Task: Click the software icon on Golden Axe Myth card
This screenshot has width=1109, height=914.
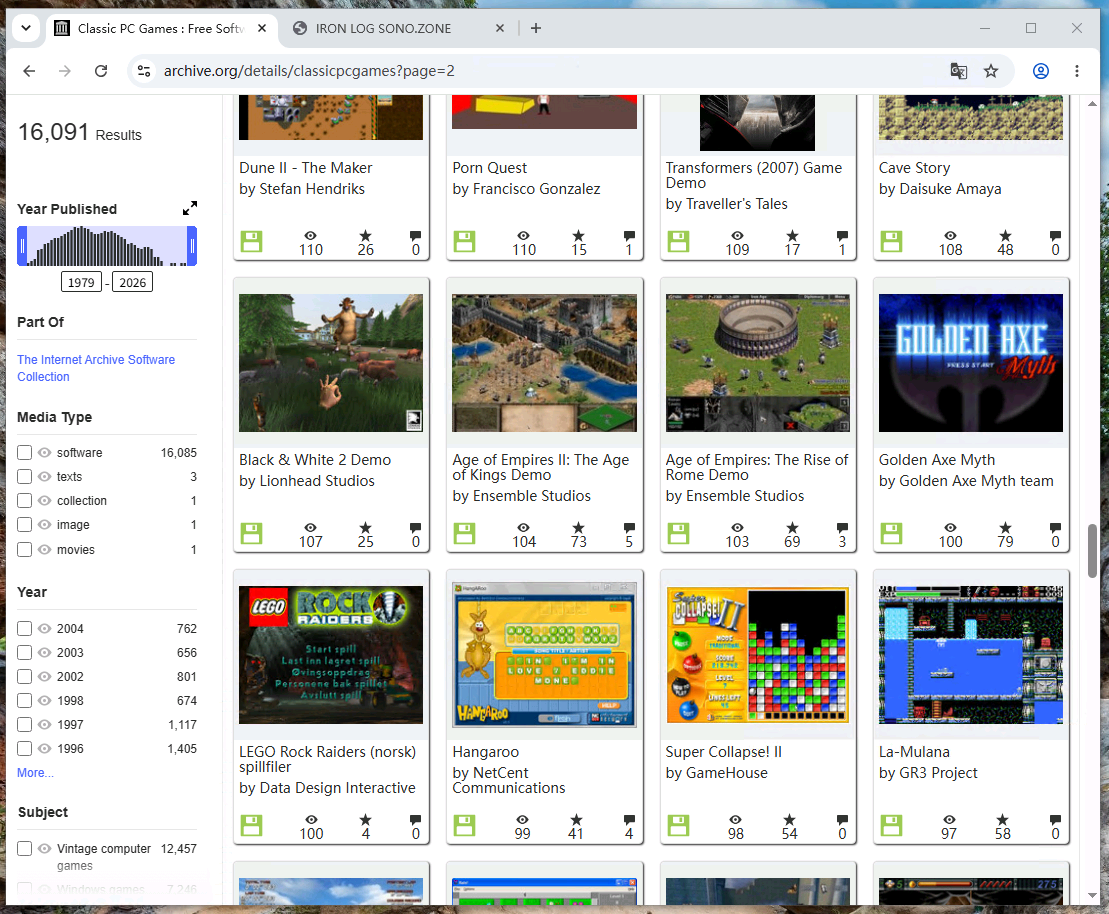Action: tap(891, 533)
